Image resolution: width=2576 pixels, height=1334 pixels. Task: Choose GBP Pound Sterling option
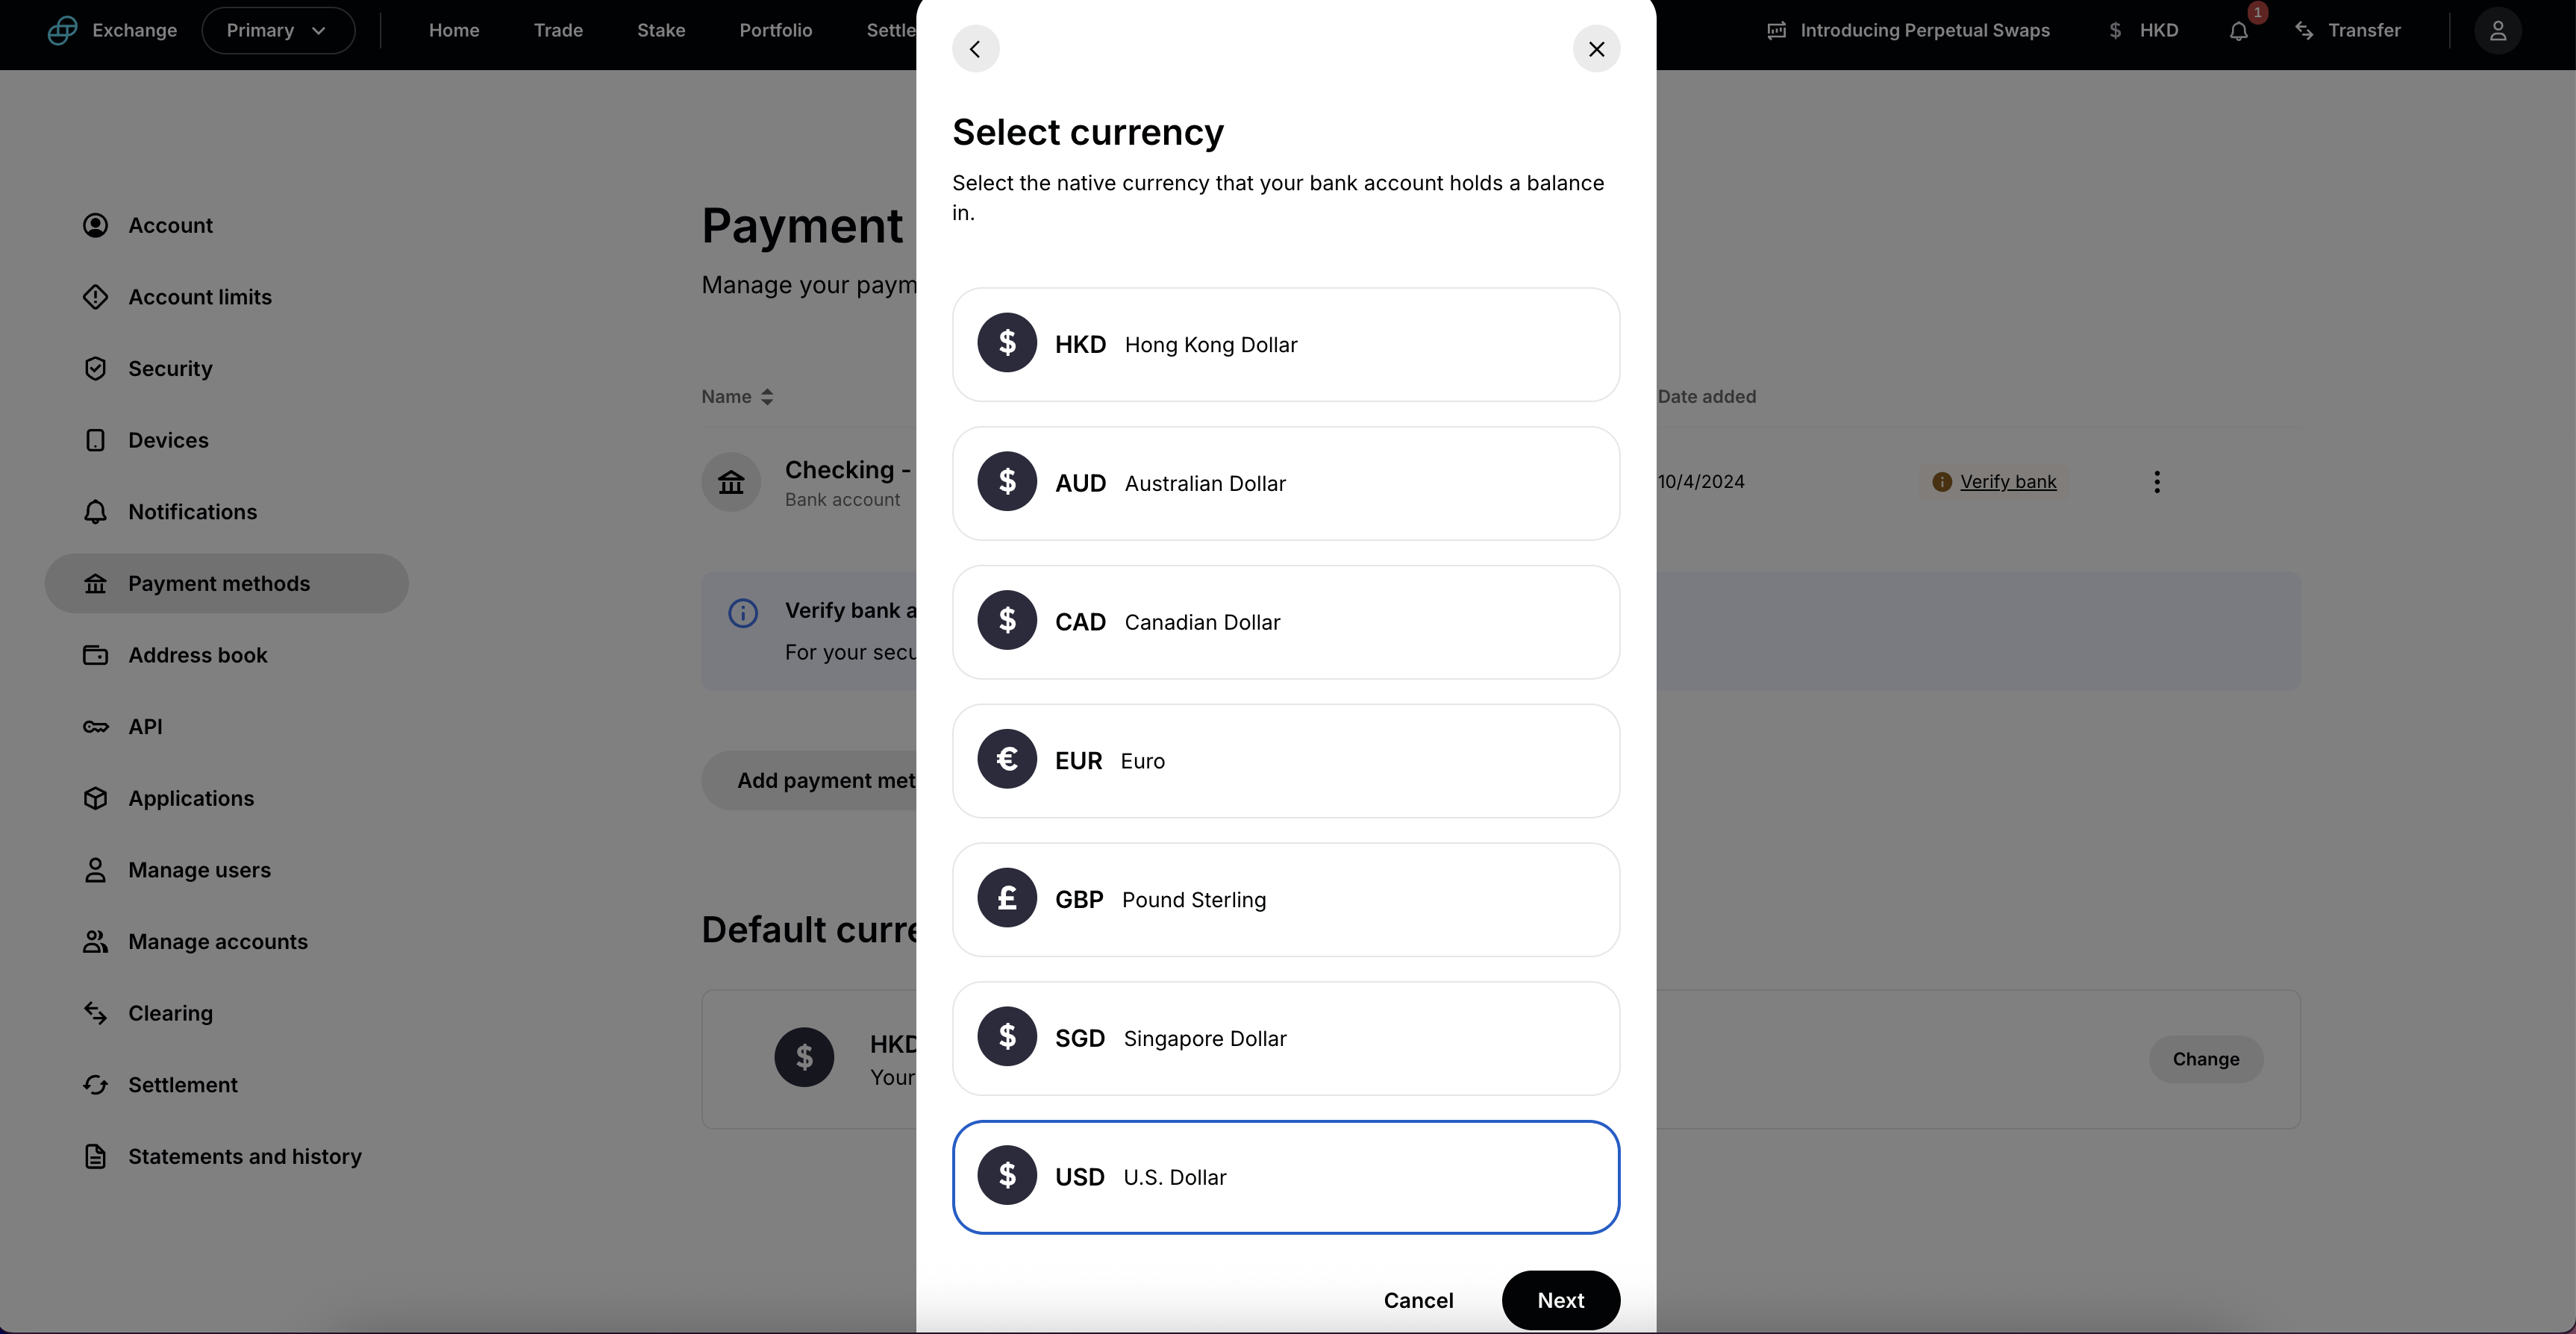1286,900
